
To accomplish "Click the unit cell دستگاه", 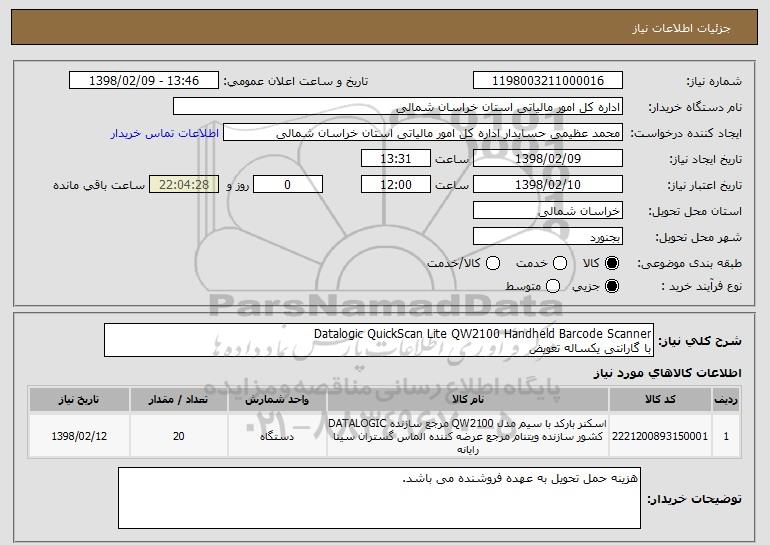I will 277,436.
